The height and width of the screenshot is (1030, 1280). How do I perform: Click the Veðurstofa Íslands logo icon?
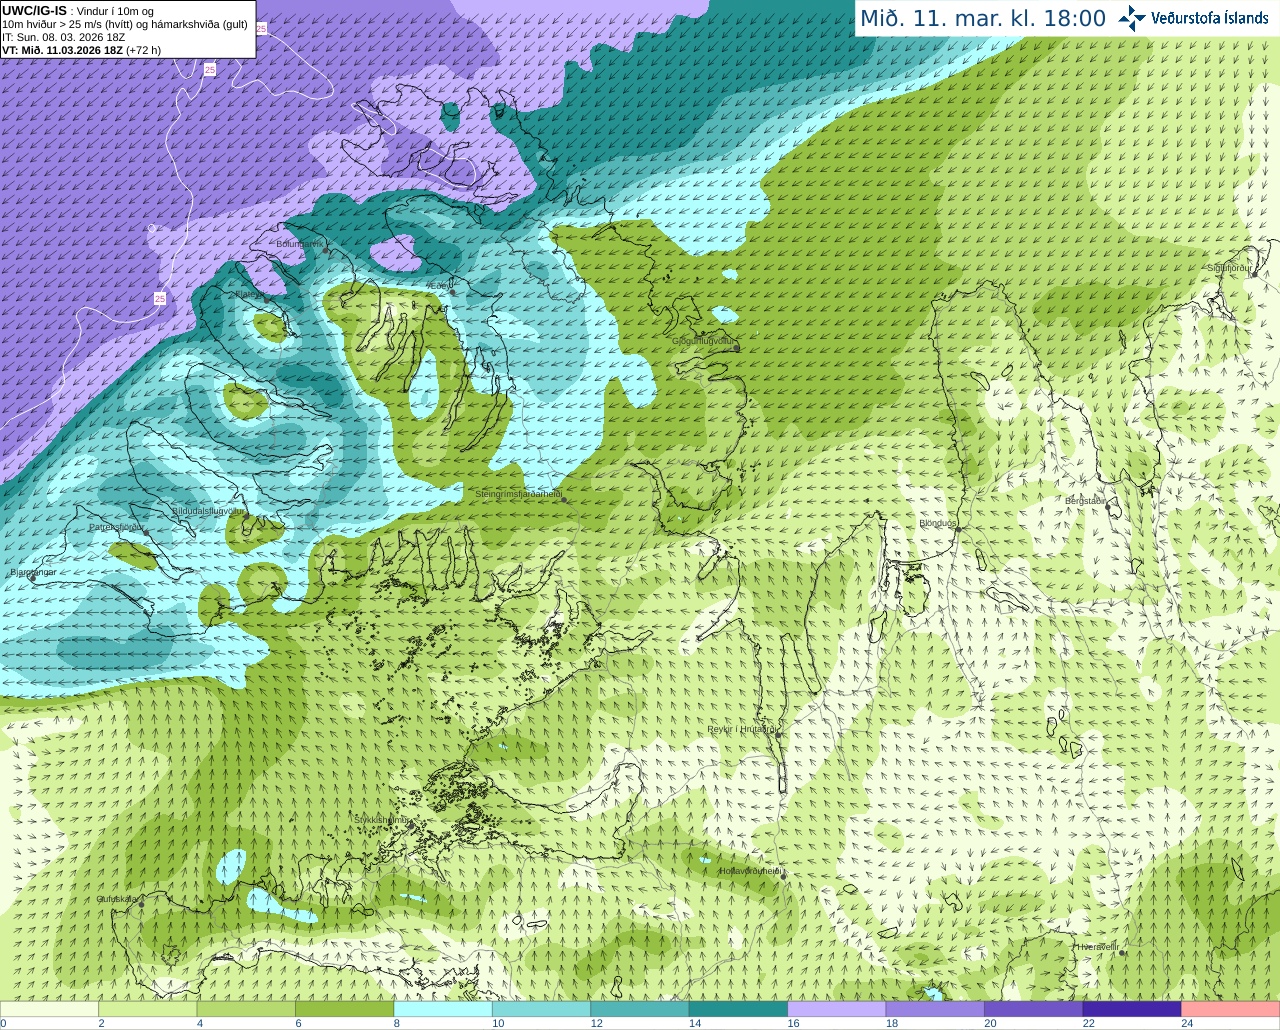[x=1132, y=18]
